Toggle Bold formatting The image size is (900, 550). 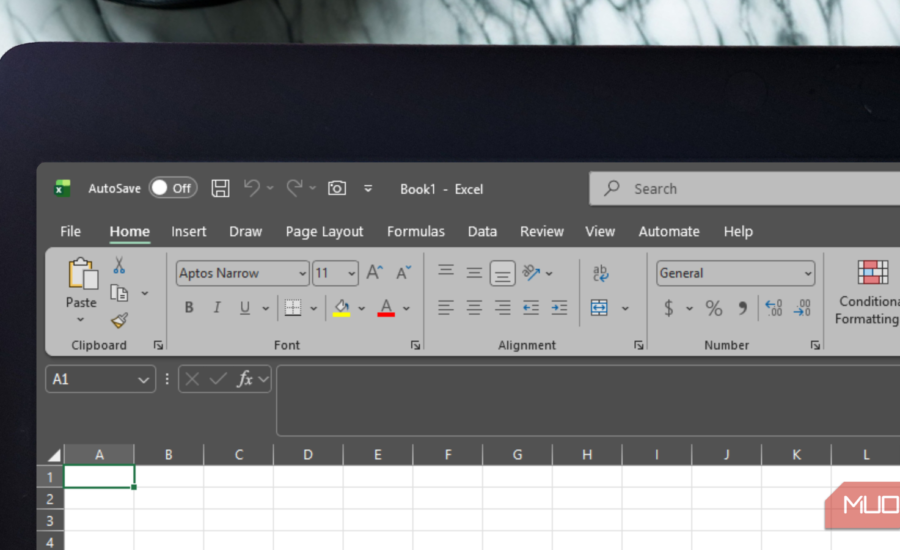pyautogui.click(x=189, y=308)
